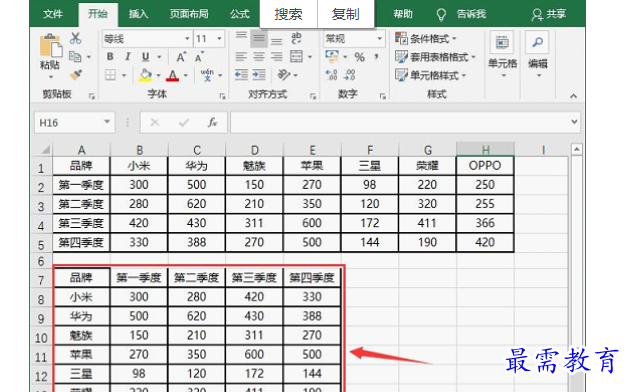Open font group dialog launcher
This screenshot has width=627, height=392.
coord(222,96)
